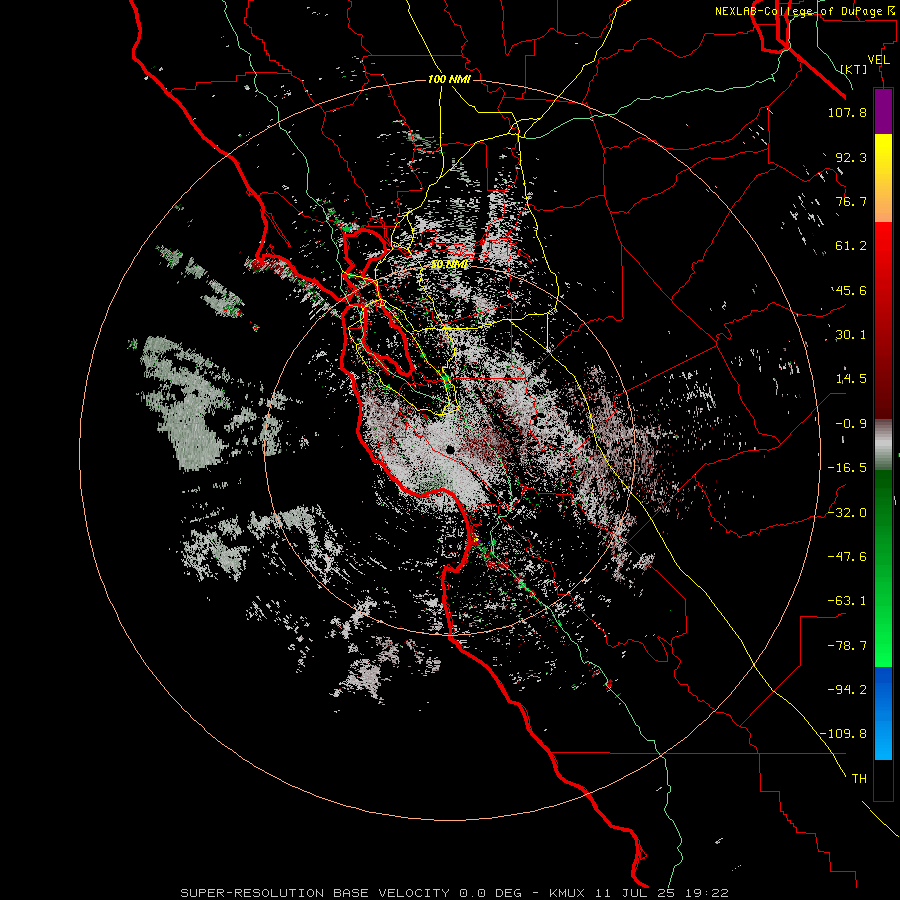Screen dimensions: 900x900
Task: Click the VEL legend heading
Action: coord(879,60)
